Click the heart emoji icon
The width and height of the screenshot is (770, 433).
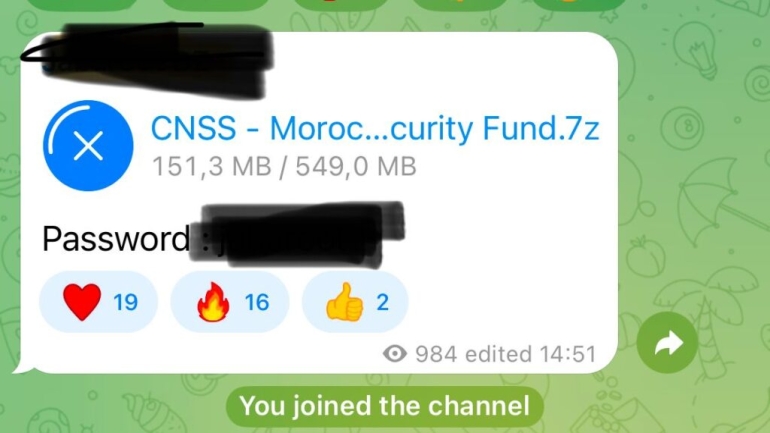pos(82,301)
